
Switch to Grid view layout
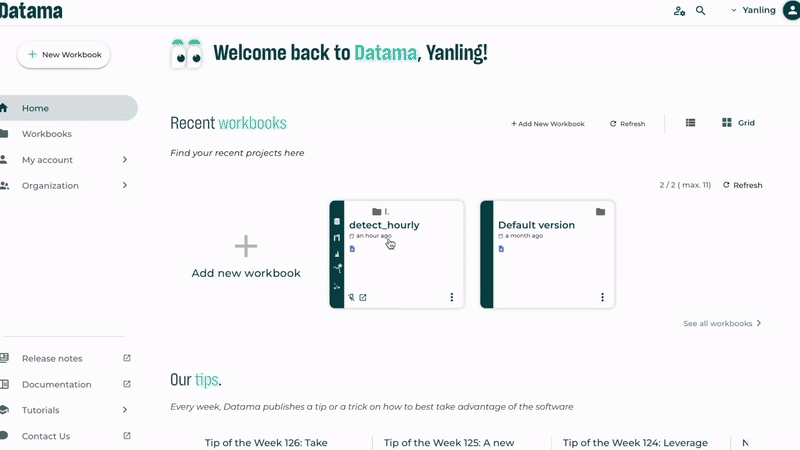click(738, 122)
